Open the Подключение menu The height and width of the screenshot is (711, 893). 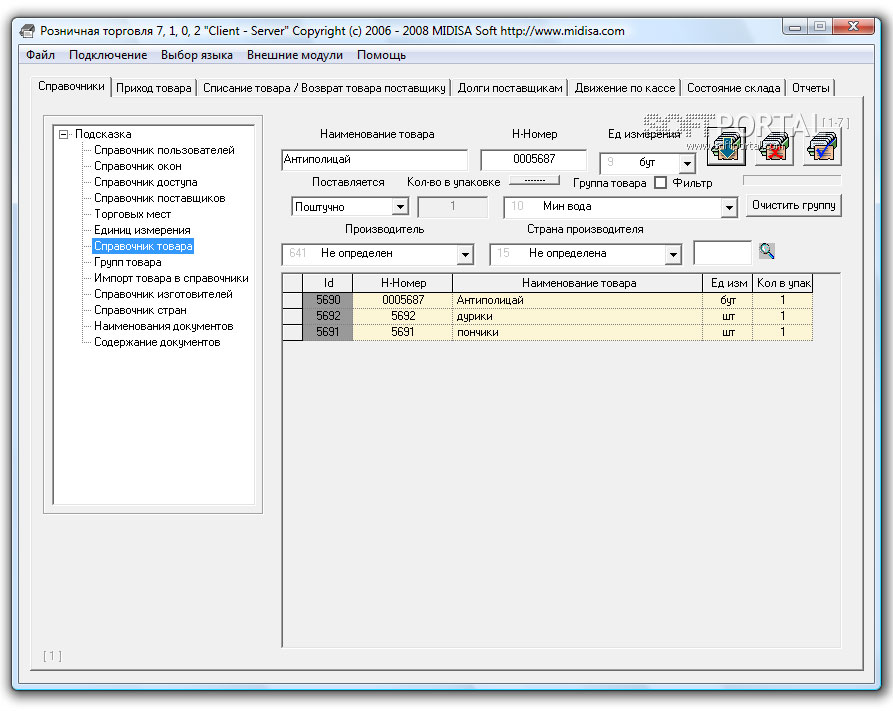[x=108, y=55]
